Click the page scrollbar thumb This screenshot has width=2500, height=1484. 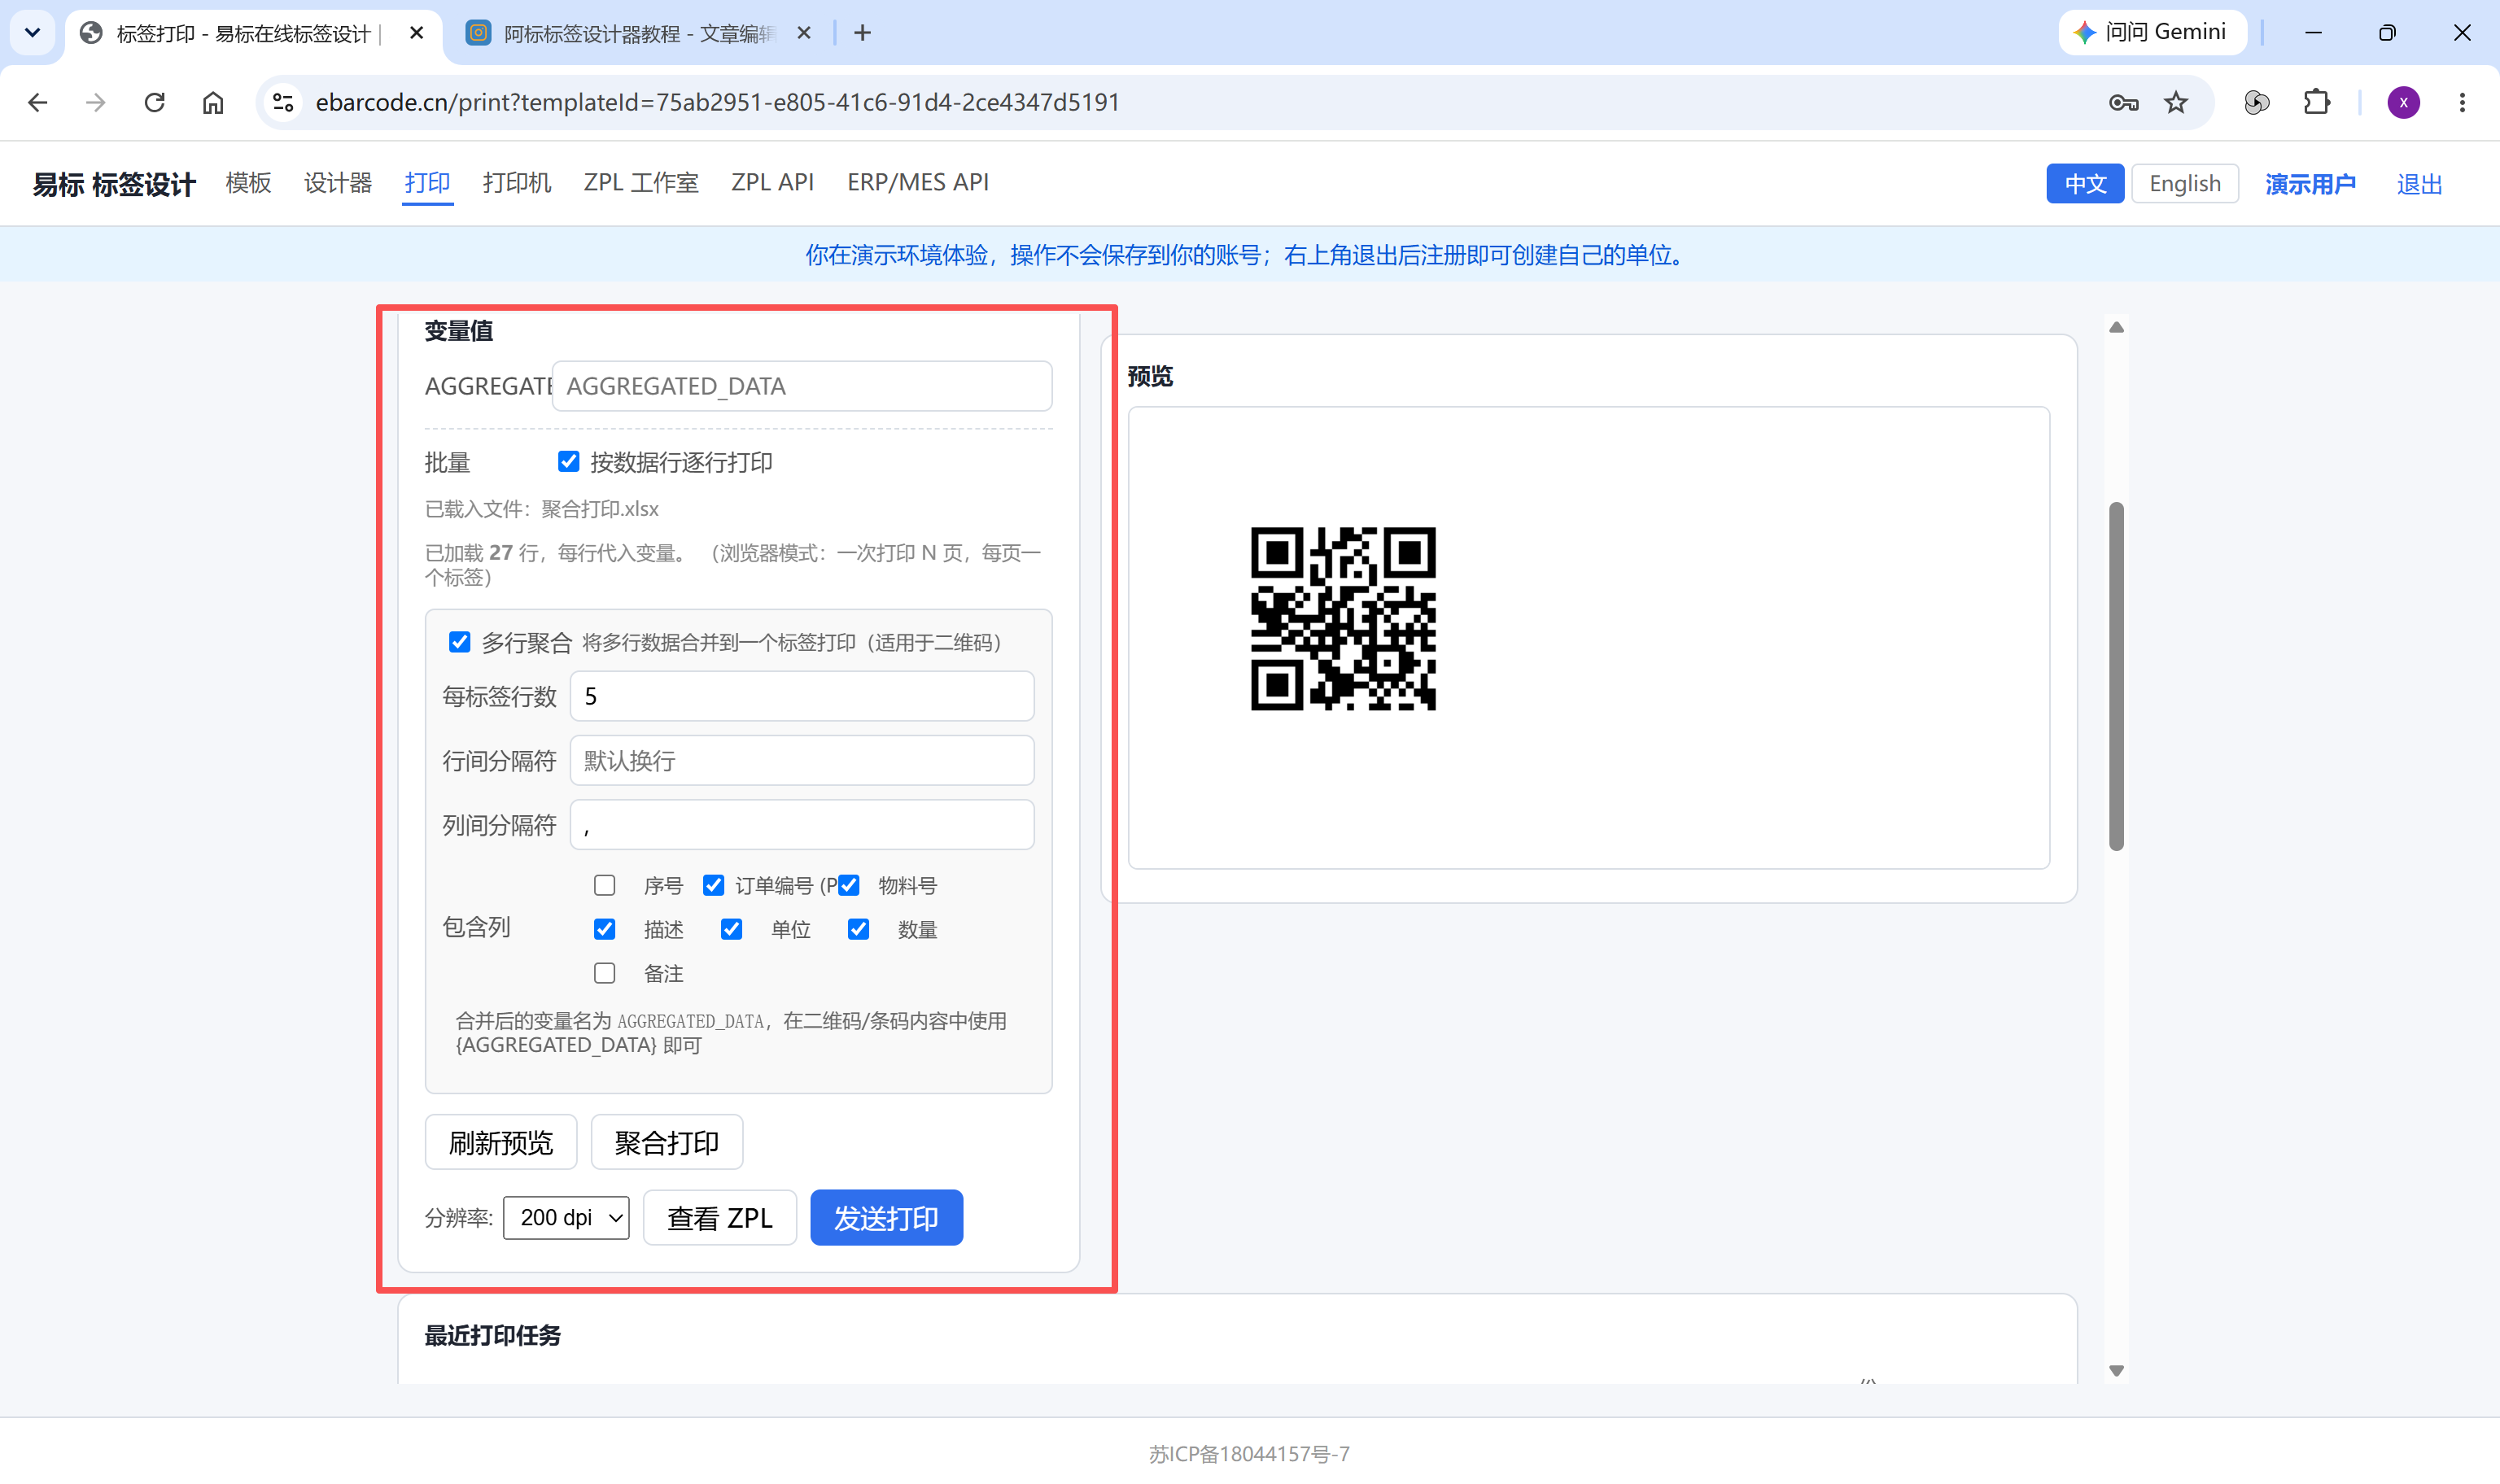[2116, 676]
